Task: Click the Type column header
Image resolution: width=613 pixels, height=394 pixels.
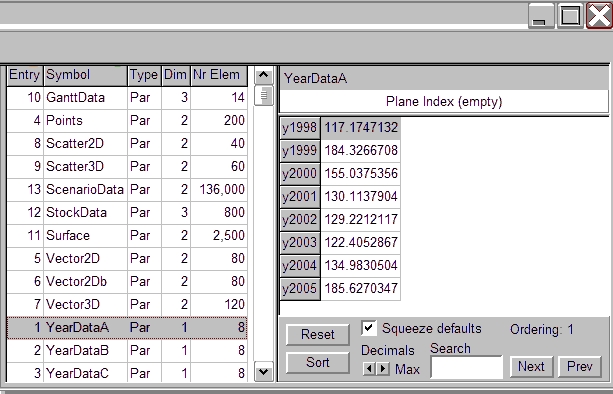Action: pyautogui.click(x=144, y=75)
